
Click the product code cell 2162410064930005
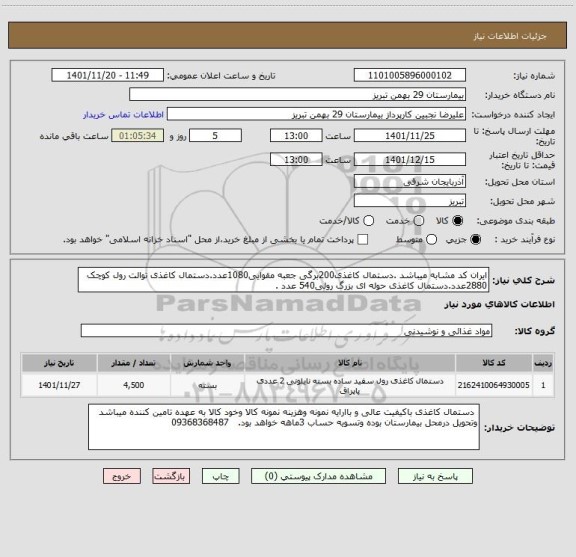click(494, 385)
